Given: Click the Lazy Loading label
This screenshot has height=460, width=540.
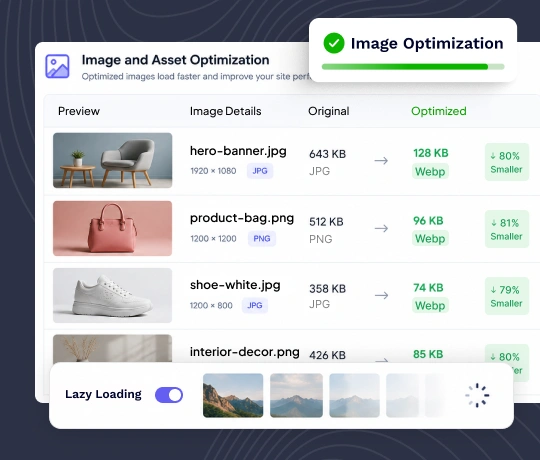Looking at the screenshot, I should [x=103, y=395].
